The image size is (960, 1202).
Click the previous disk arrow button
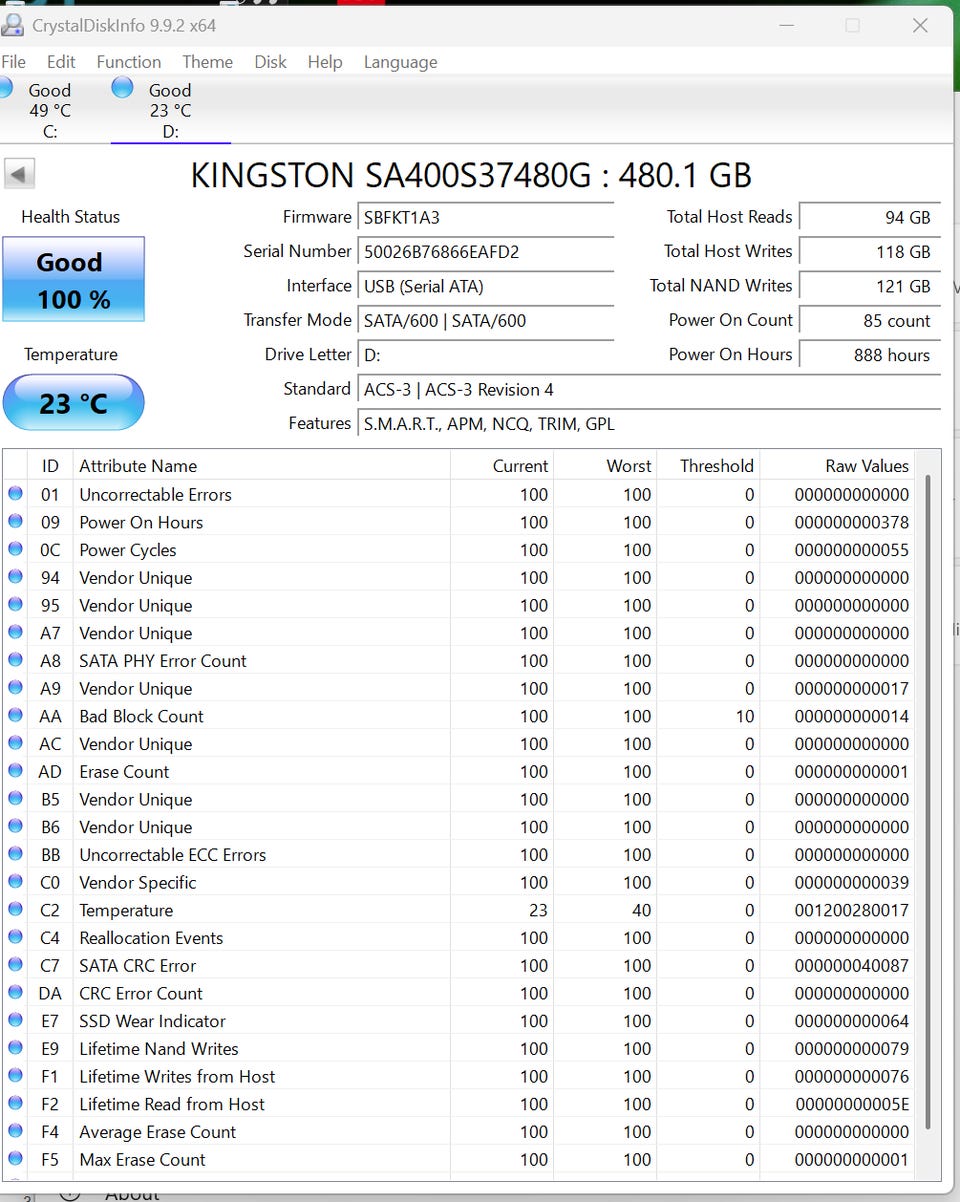[20, 173]
